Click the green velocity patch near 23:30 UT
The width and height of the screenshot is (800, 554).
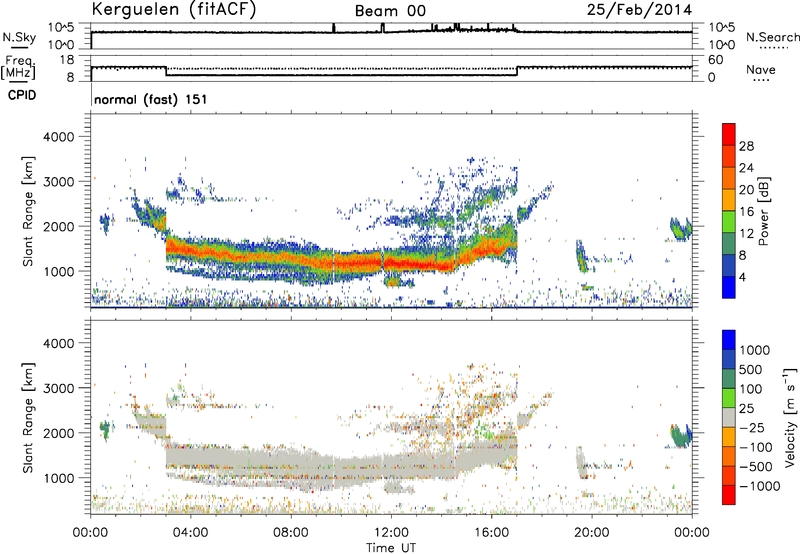coord(681,436)
